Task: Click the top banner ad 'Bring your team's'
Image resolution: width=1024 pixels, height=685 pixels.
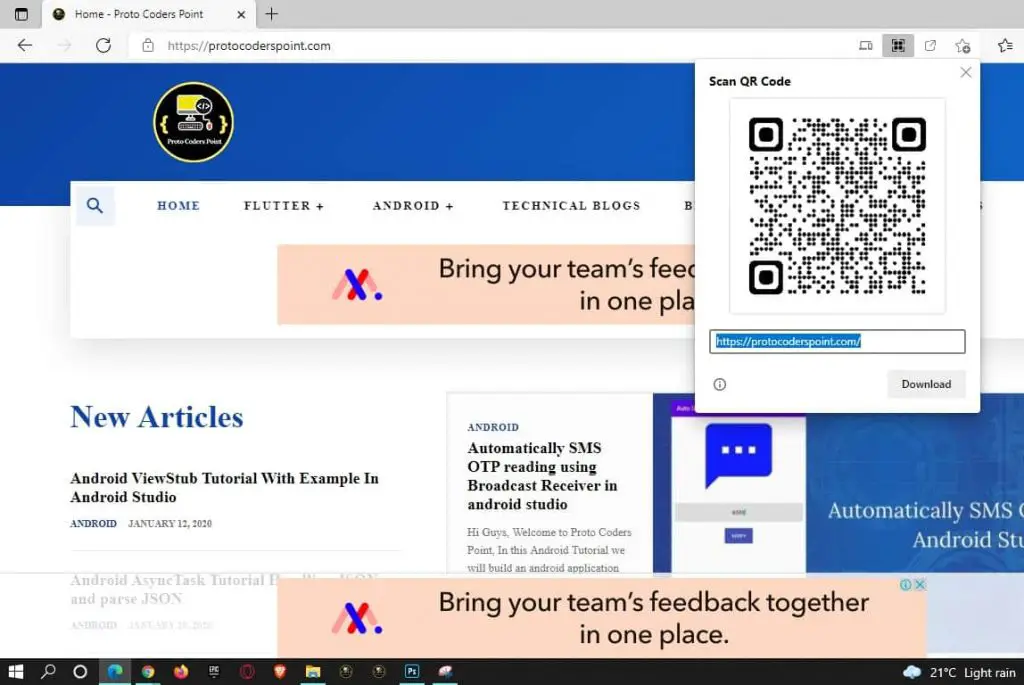Action: [486, 285]
